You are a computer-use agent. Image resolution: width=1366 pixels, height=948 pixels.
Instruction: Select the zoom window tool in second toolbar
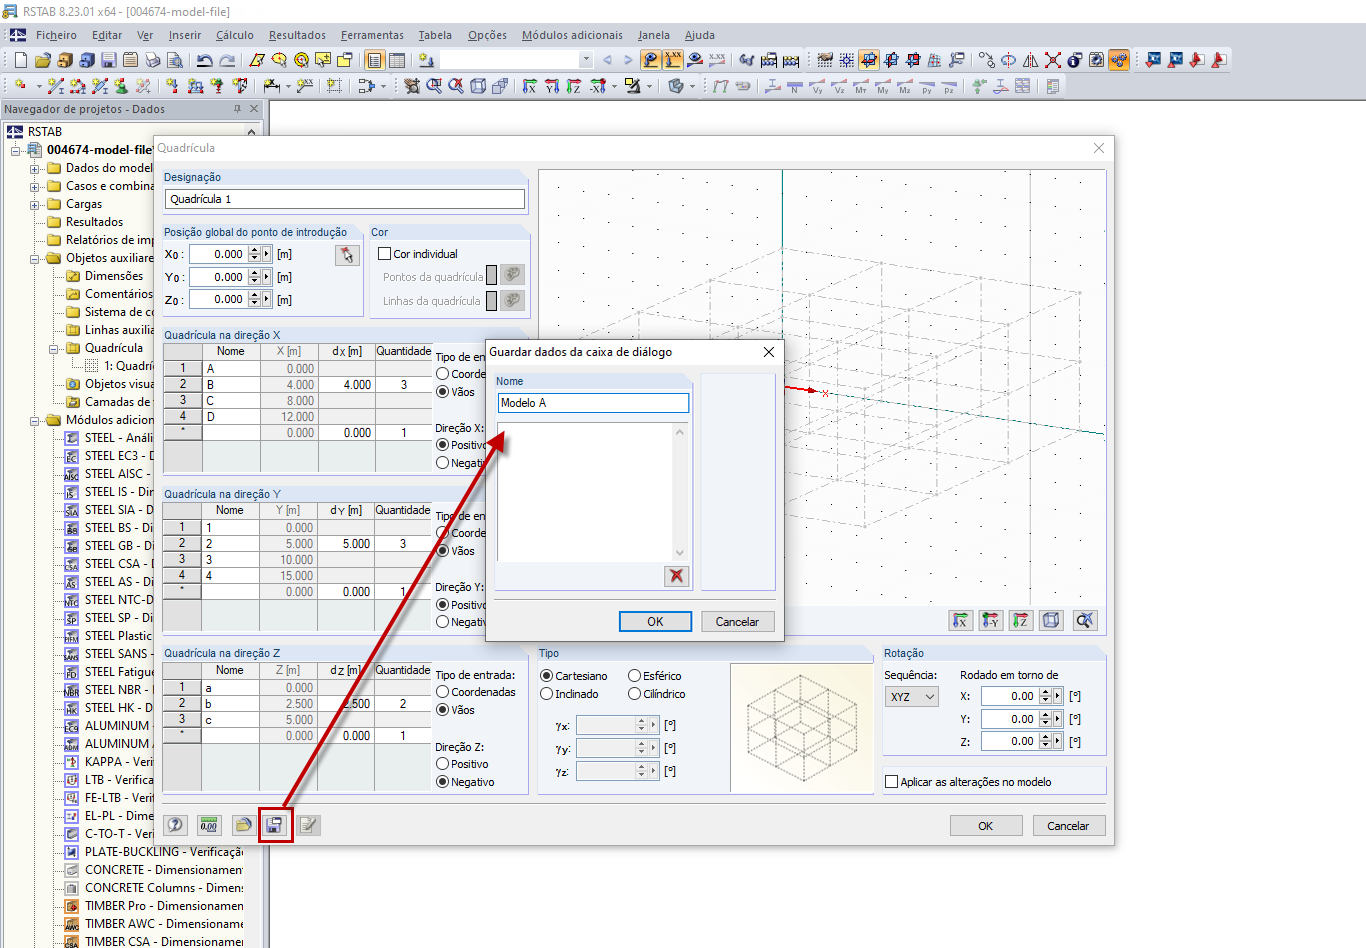434,86
